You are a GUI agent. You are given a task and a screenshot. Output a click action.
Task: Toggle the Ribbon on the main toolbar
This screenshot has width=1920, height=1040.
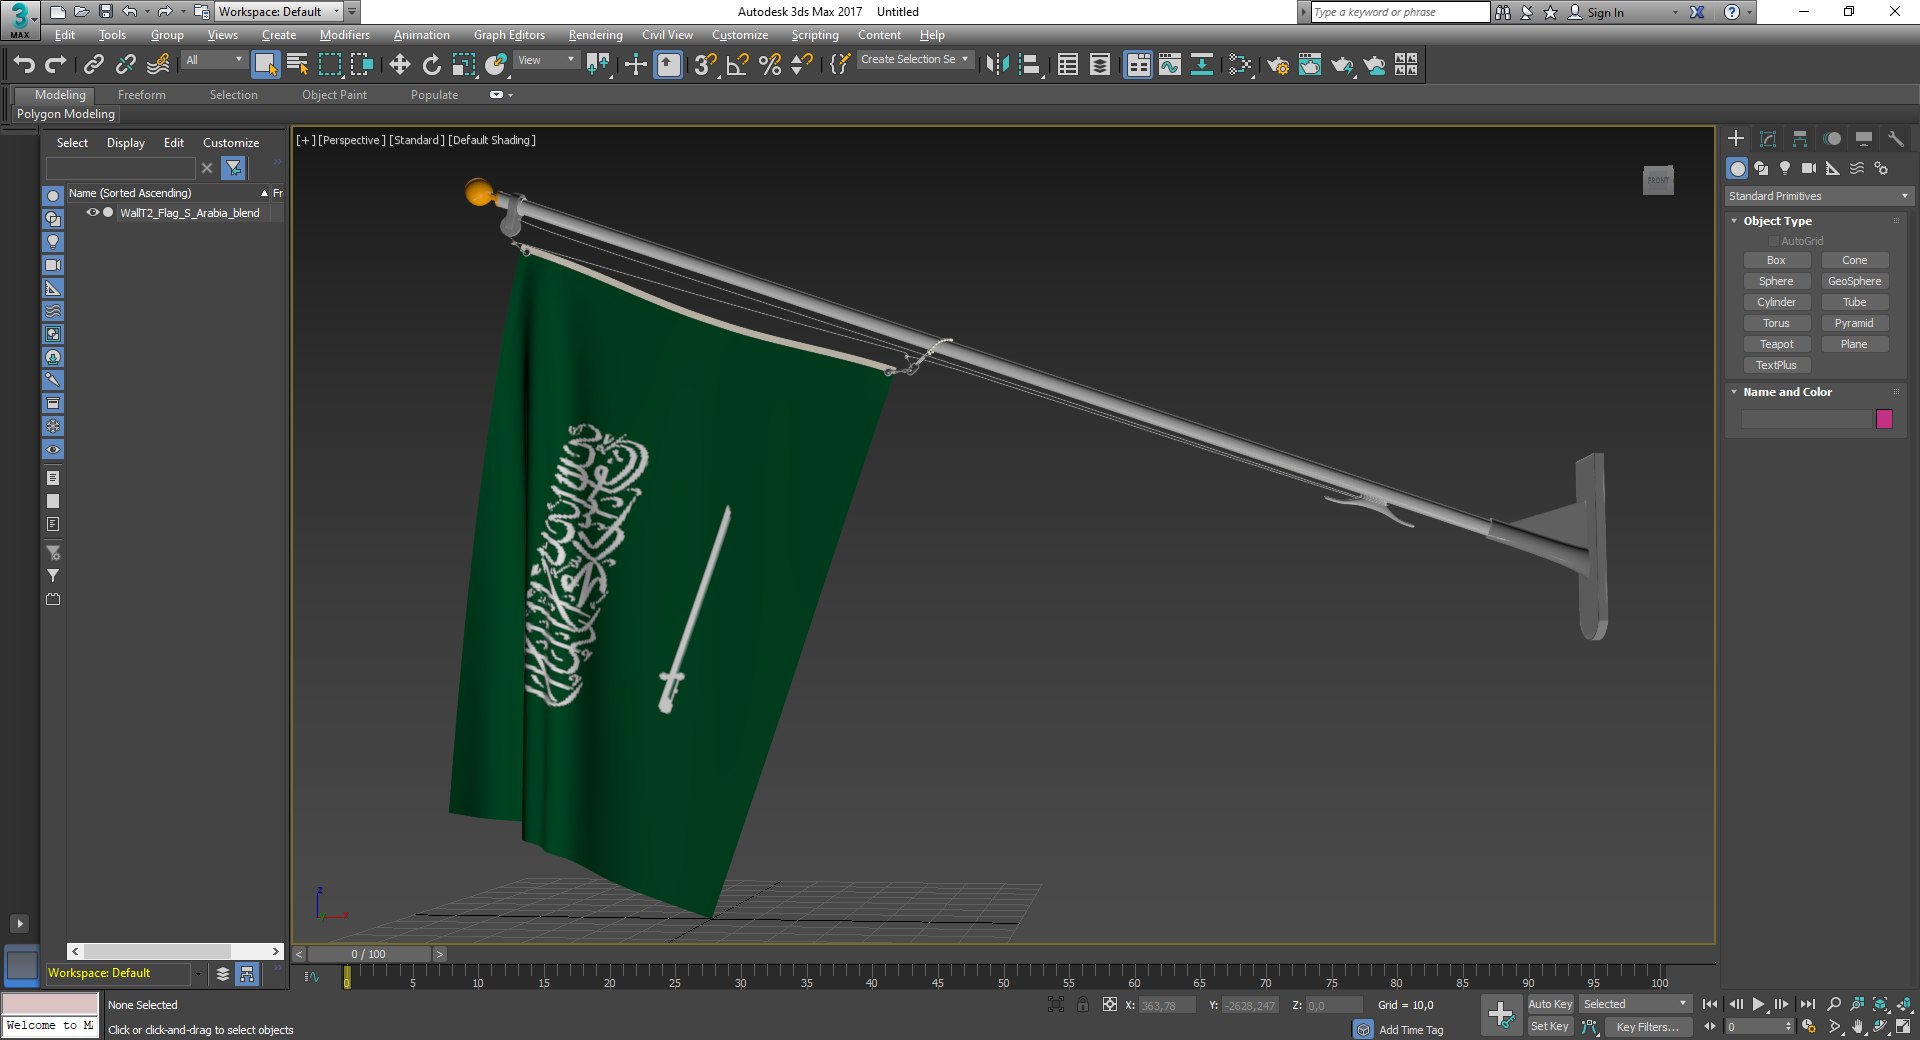1138,65
